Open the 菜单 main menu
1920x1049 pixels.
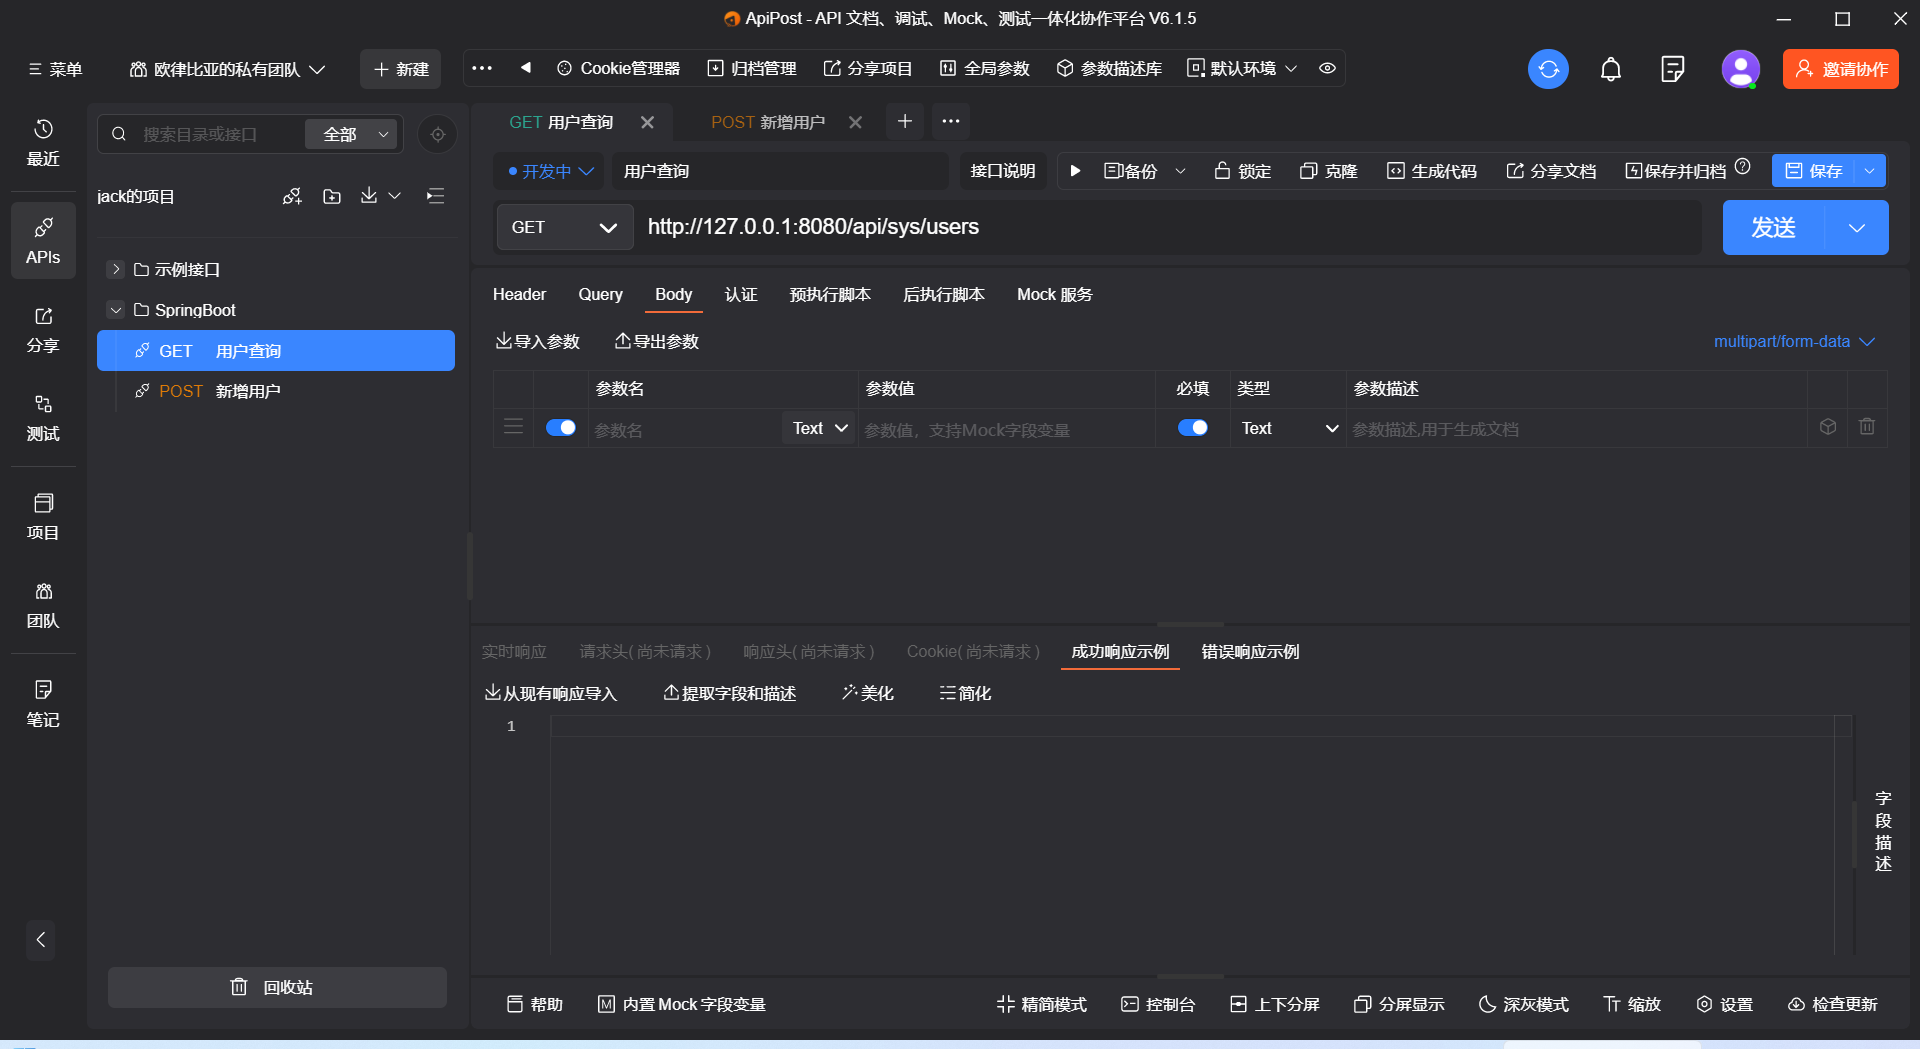(56, 69)
